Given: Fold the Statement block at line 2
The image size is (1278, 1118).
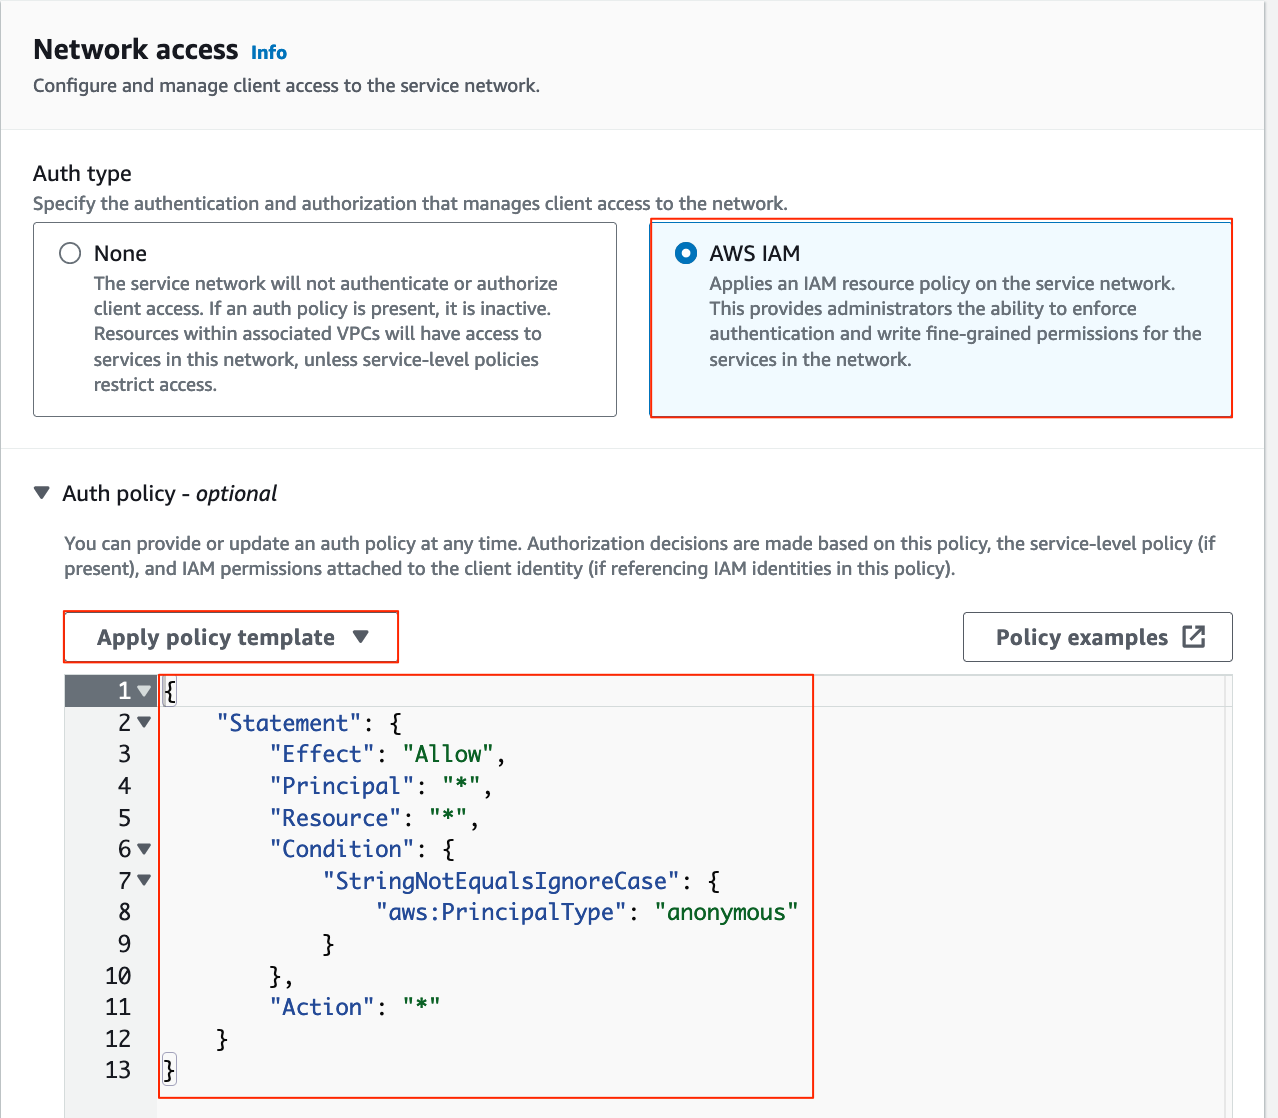Looking at the screenshot, I should pos(145,722).
